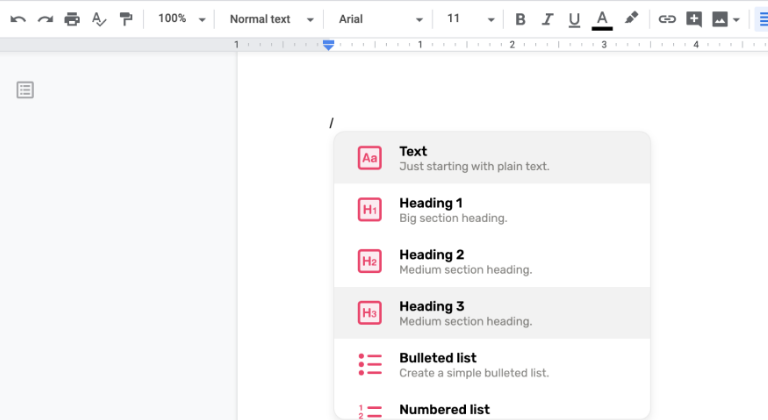Print the document with printer icon
Screen dimensions: 768x420
(x=72, y=19)
